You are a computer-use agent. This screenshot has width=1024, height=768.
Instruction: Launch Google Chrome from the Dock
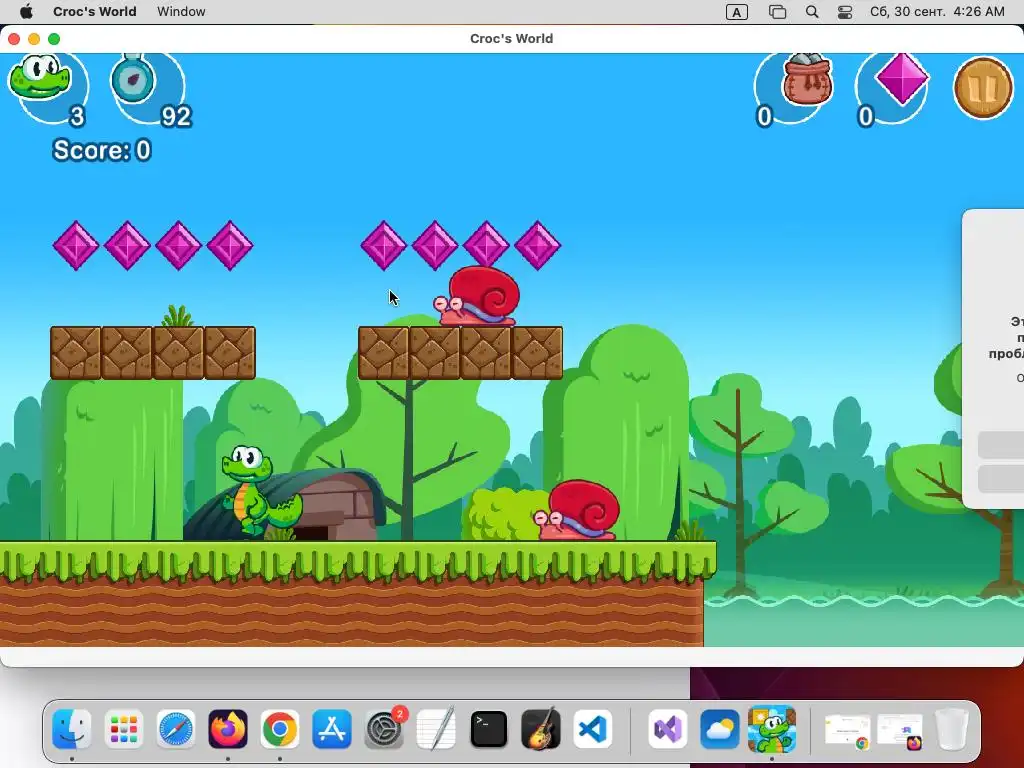click(x=280, y=729)
